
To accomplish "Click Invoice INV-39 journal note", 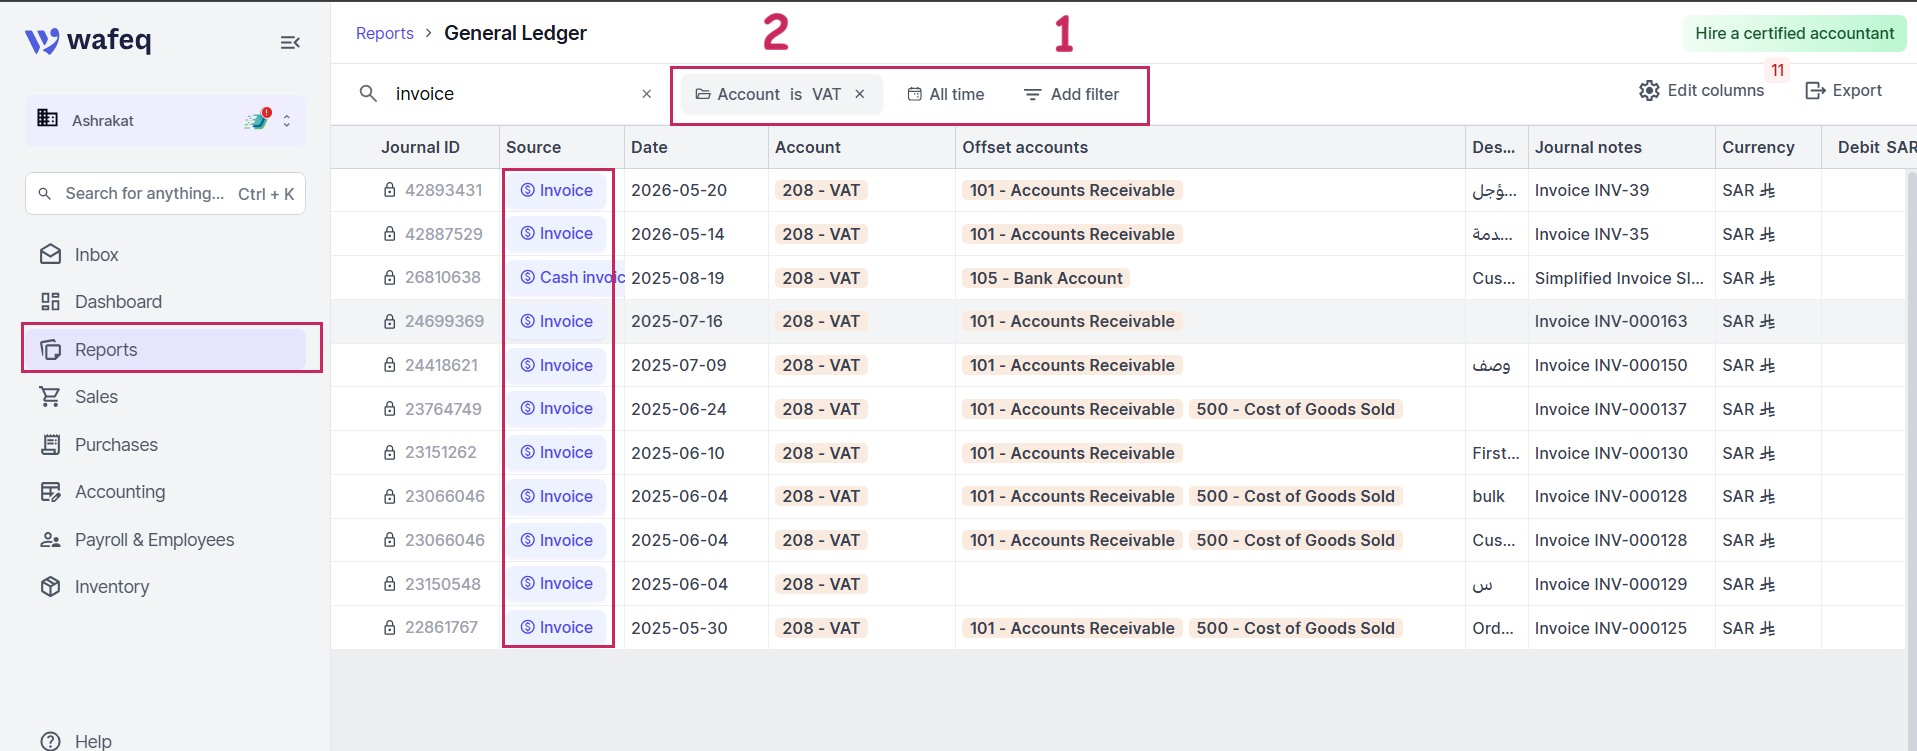I will click(x=1592, y=190).
